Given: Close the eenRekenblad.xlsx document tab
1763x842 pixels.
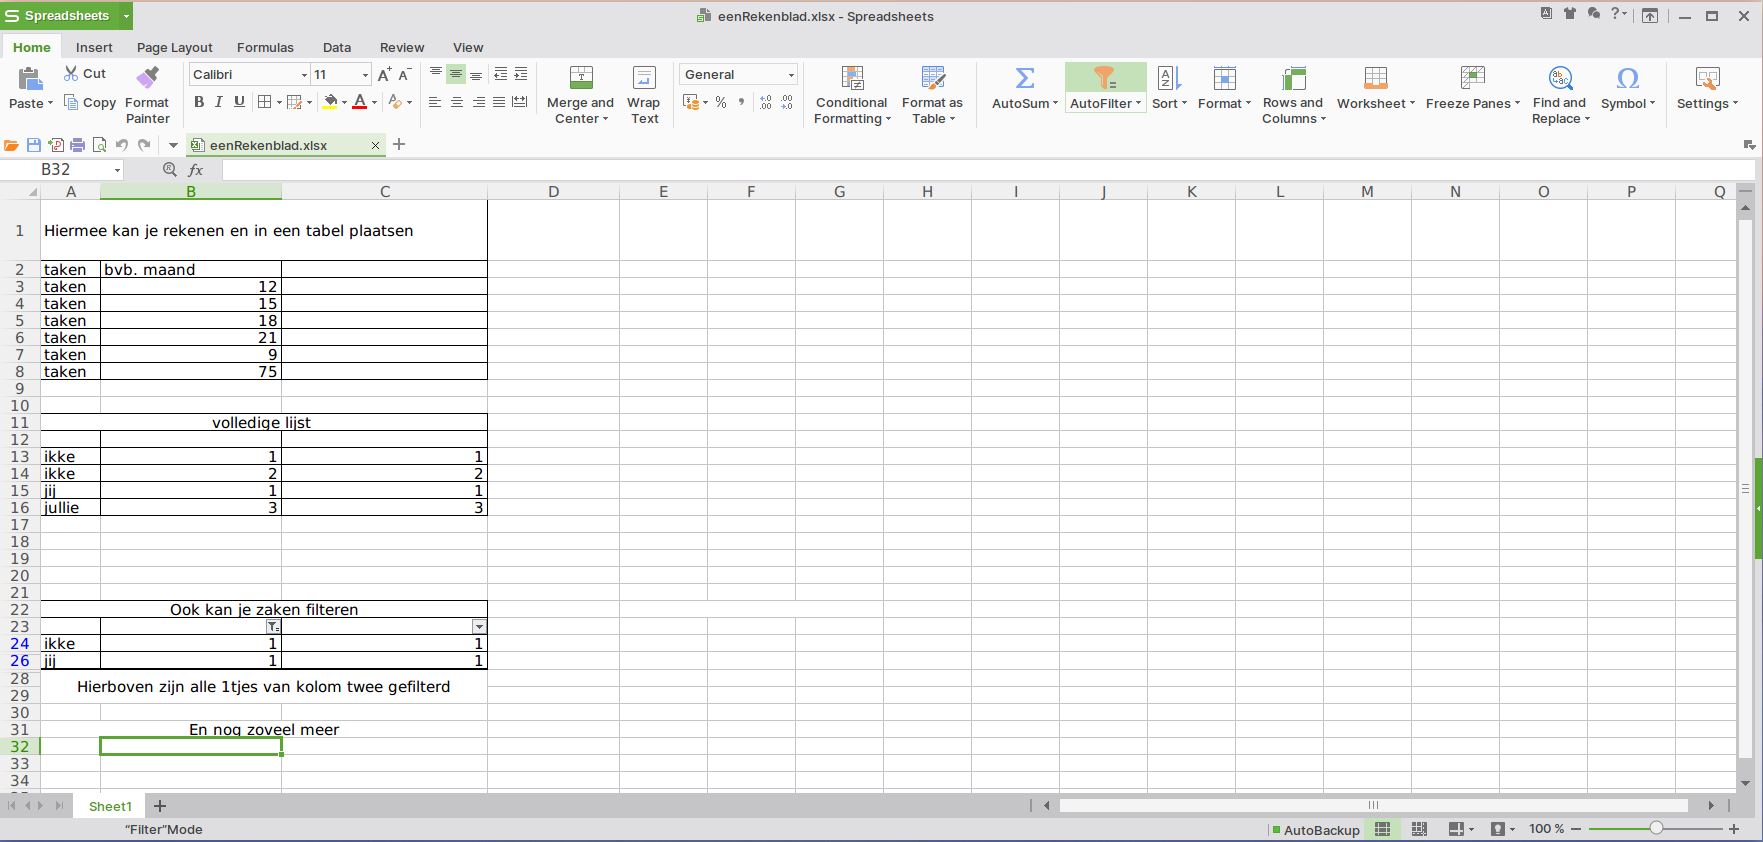Looking at the screenshot, I should (375, 145).
